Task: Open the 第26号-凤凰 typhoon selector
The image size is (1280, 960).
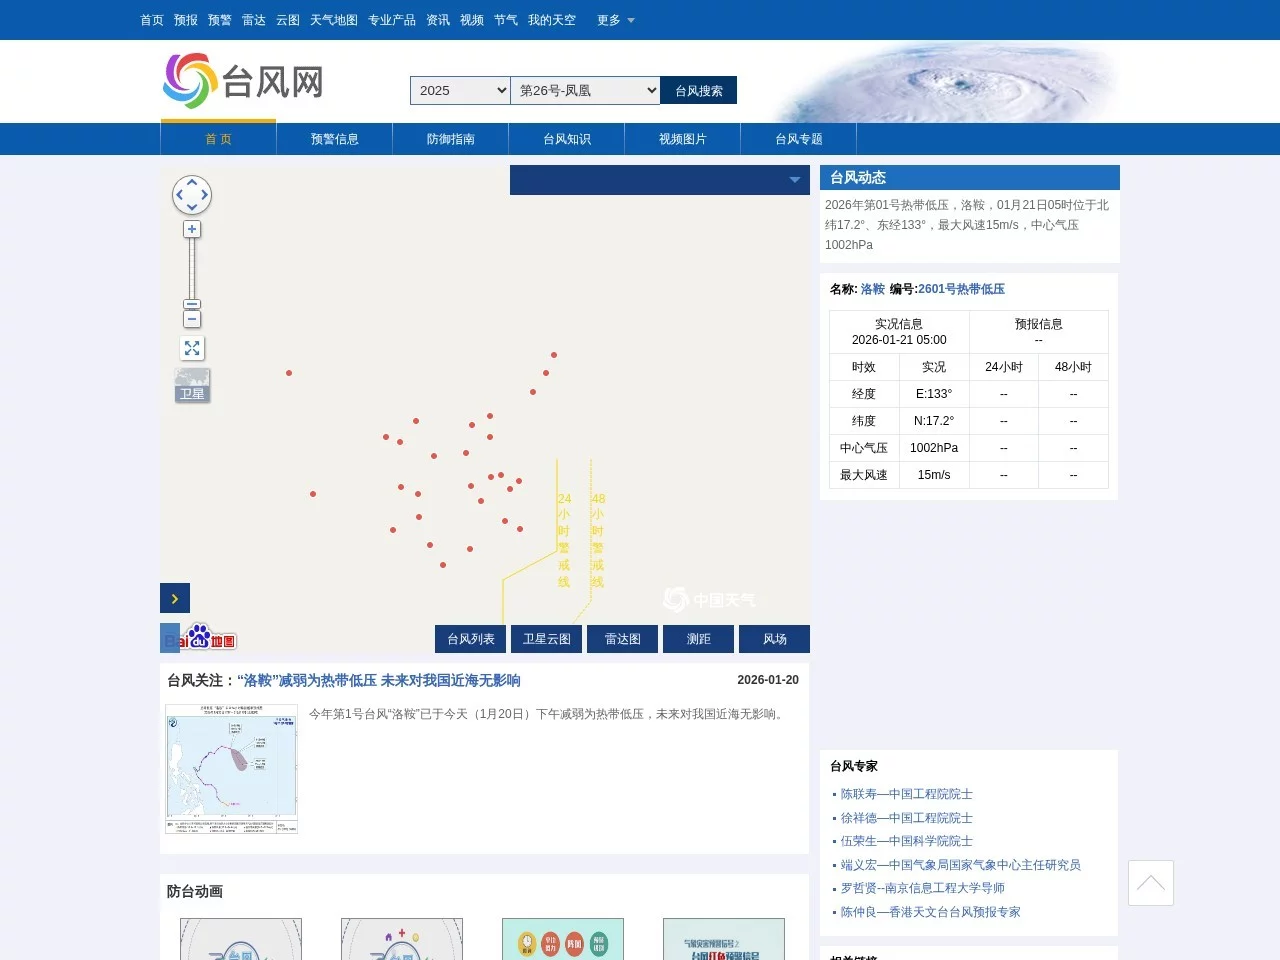Action: tap(585, 90)
